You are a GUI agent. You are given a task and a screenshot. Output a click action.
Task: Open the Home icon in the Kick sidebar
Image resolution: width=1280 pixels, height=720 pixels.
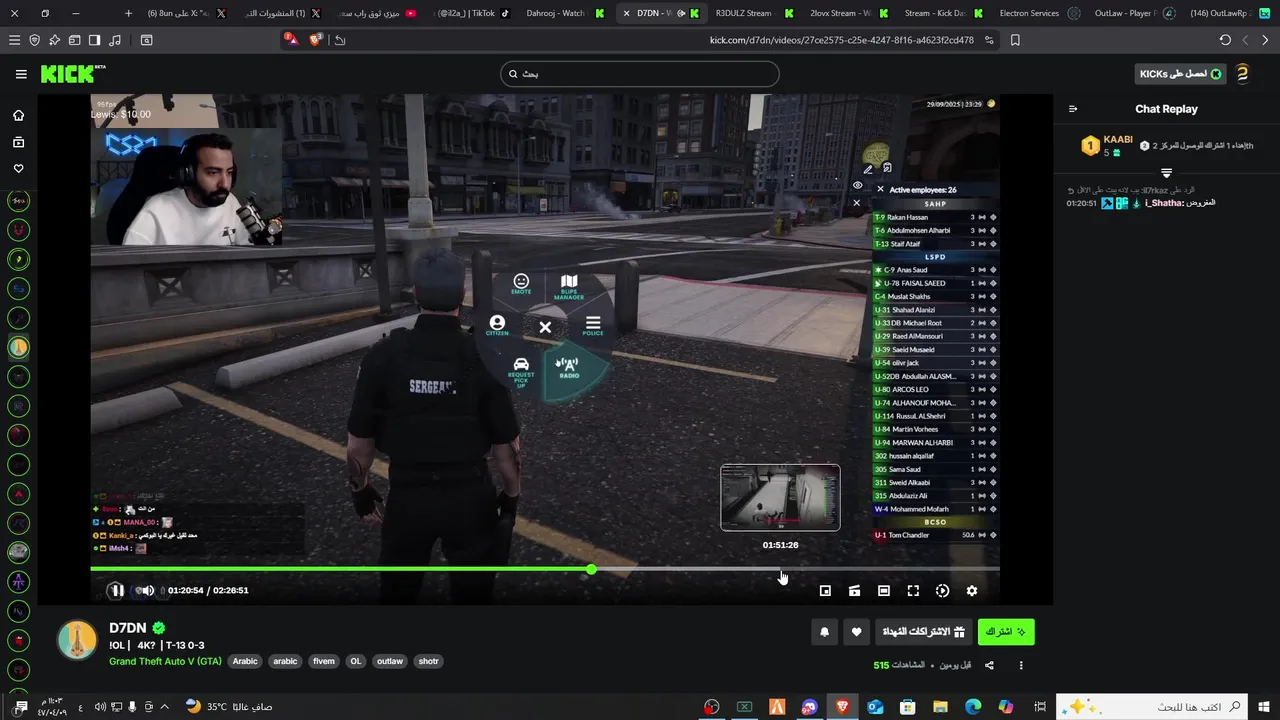18,115
